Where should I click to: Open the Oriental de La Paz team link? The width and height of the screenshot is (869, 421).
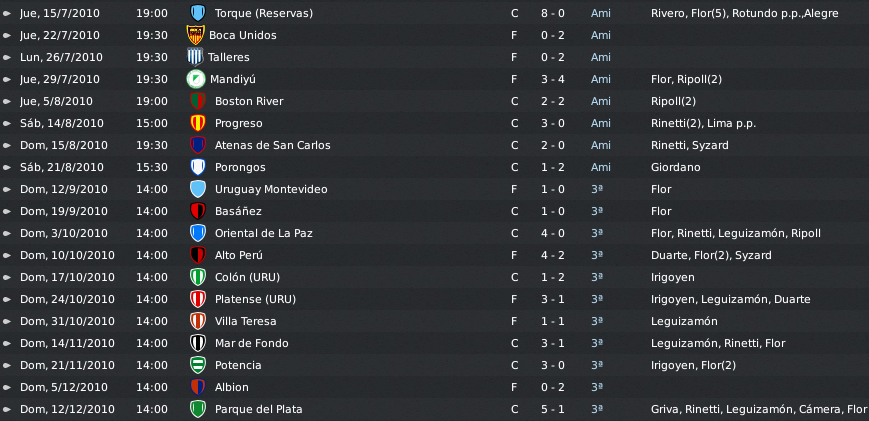[264, 233]
